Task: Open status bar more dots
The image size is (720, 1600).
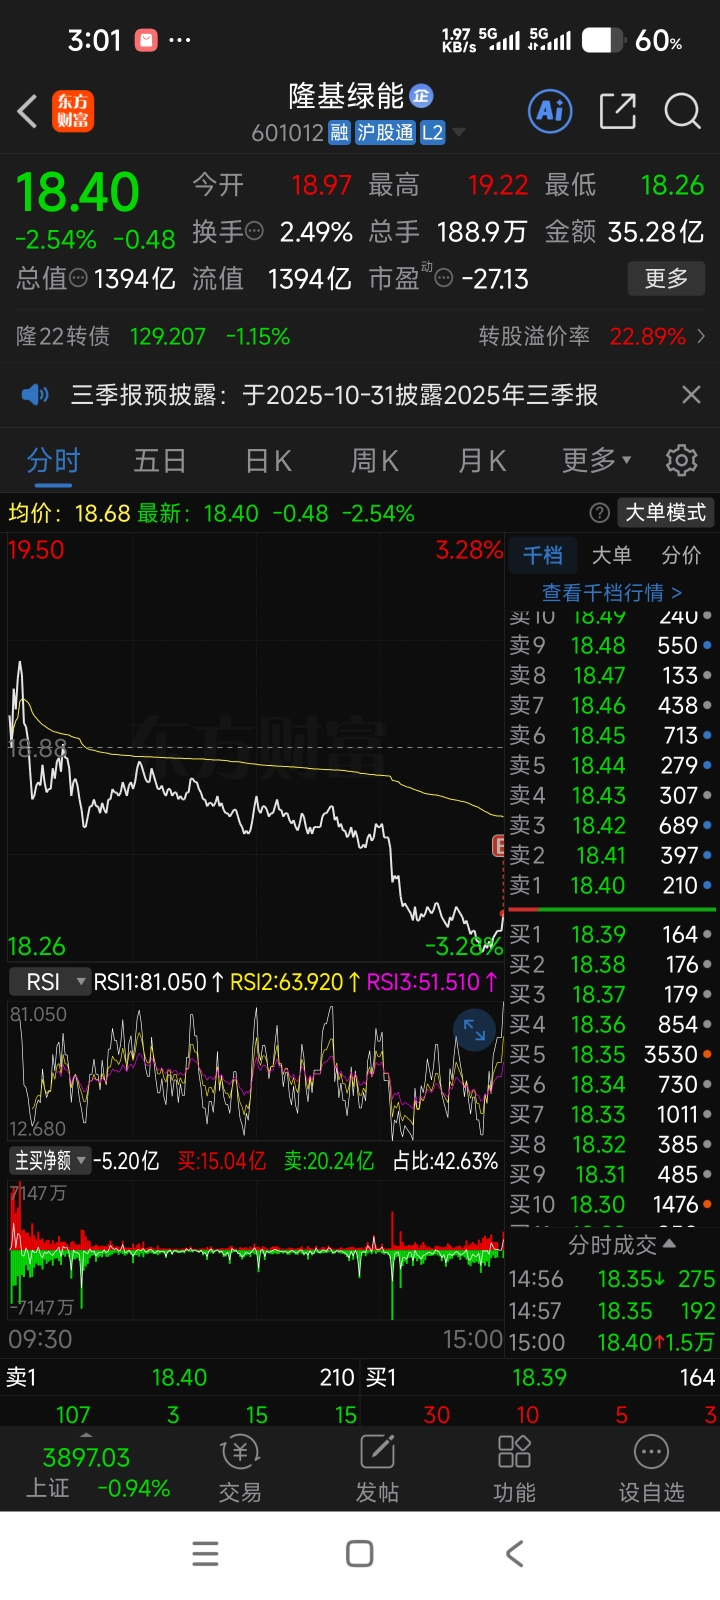Action: point(180,41)
